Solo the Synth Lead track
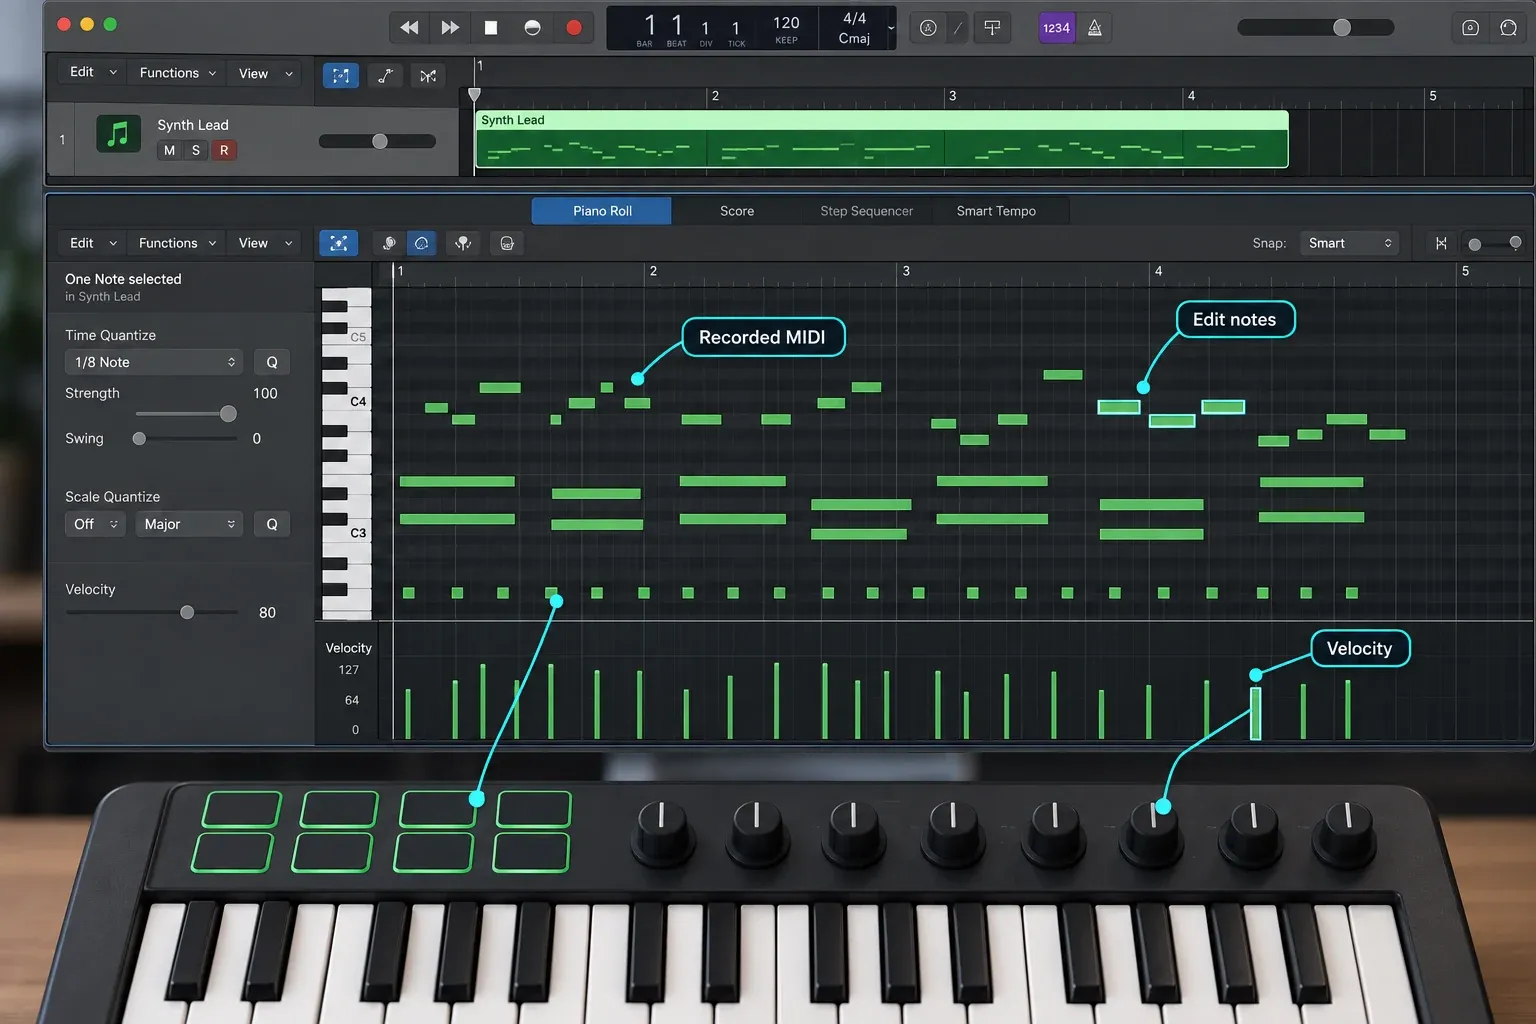The width and height of the screenshot is (1536, 1024). coord(196,150)
